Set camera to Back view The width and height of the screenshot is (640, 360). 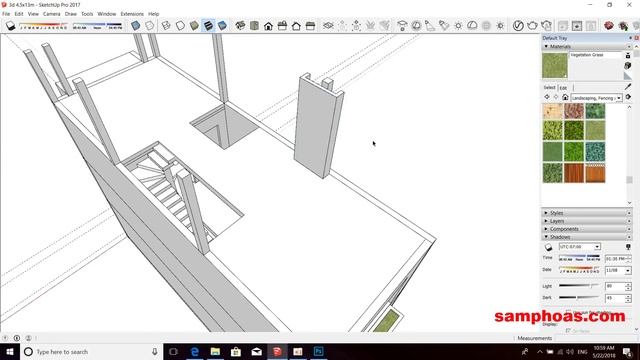(296, 26)
